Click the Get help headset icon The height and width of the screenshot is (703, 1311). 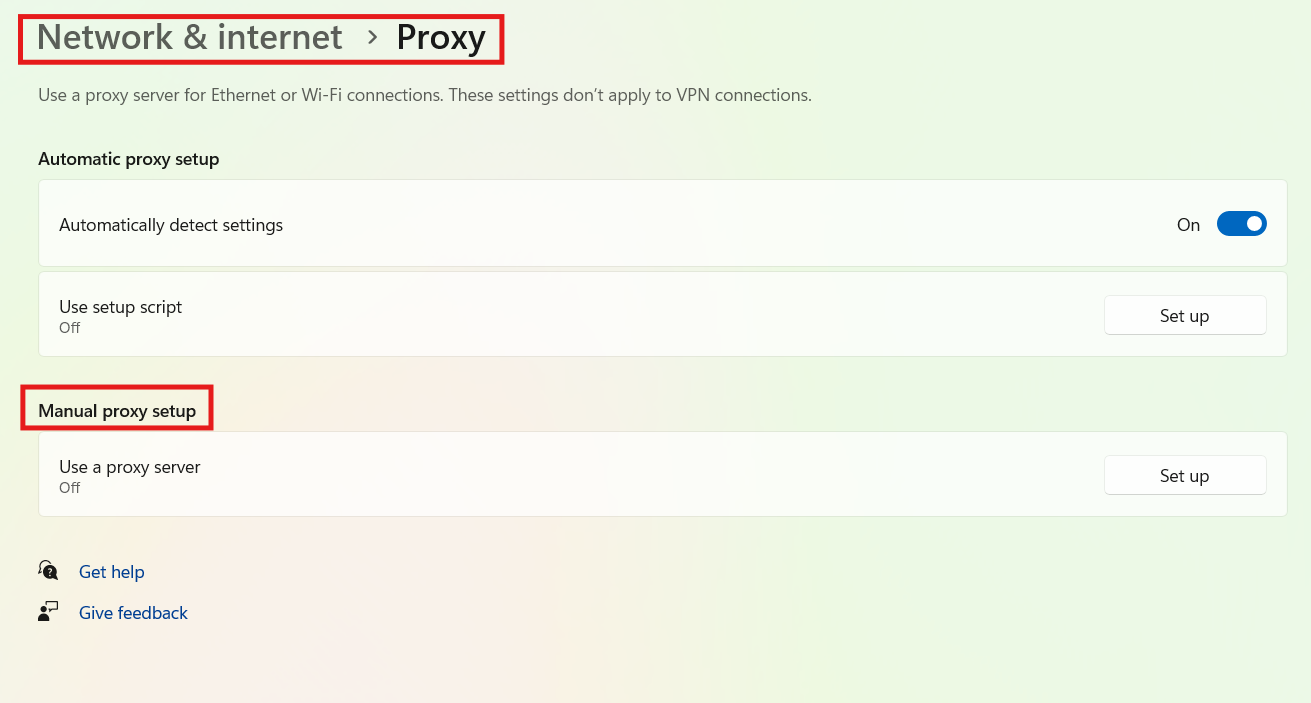coord(47,570)
